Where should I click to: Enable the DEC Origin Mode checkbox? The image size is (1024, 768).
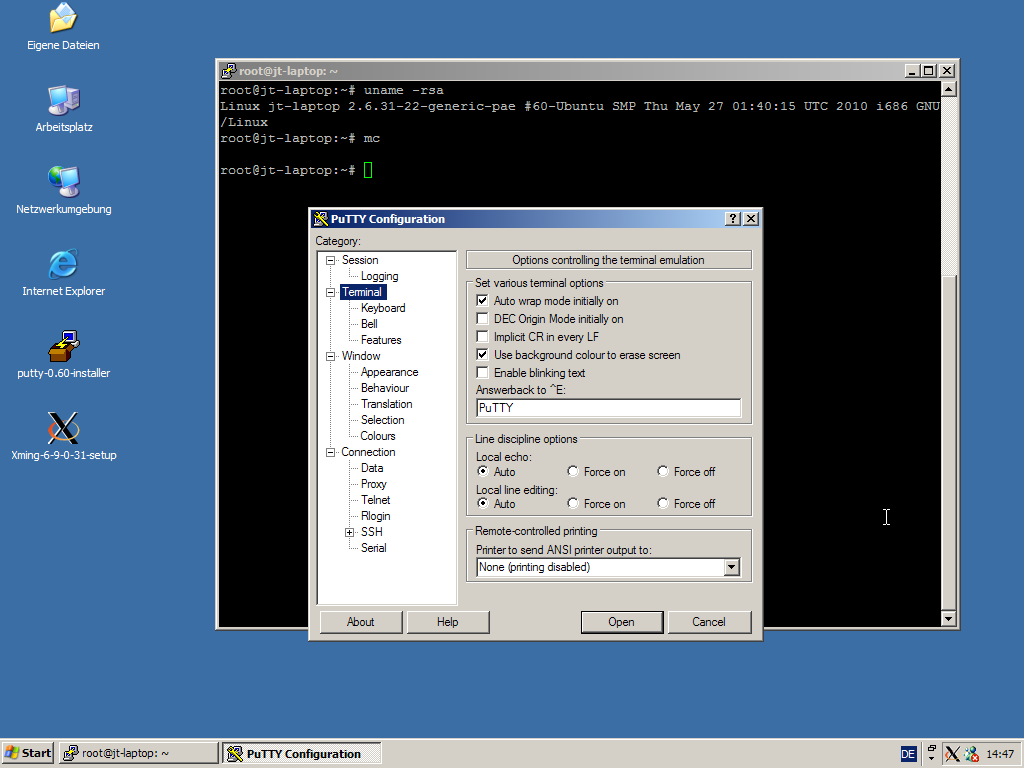coord(482,320)
